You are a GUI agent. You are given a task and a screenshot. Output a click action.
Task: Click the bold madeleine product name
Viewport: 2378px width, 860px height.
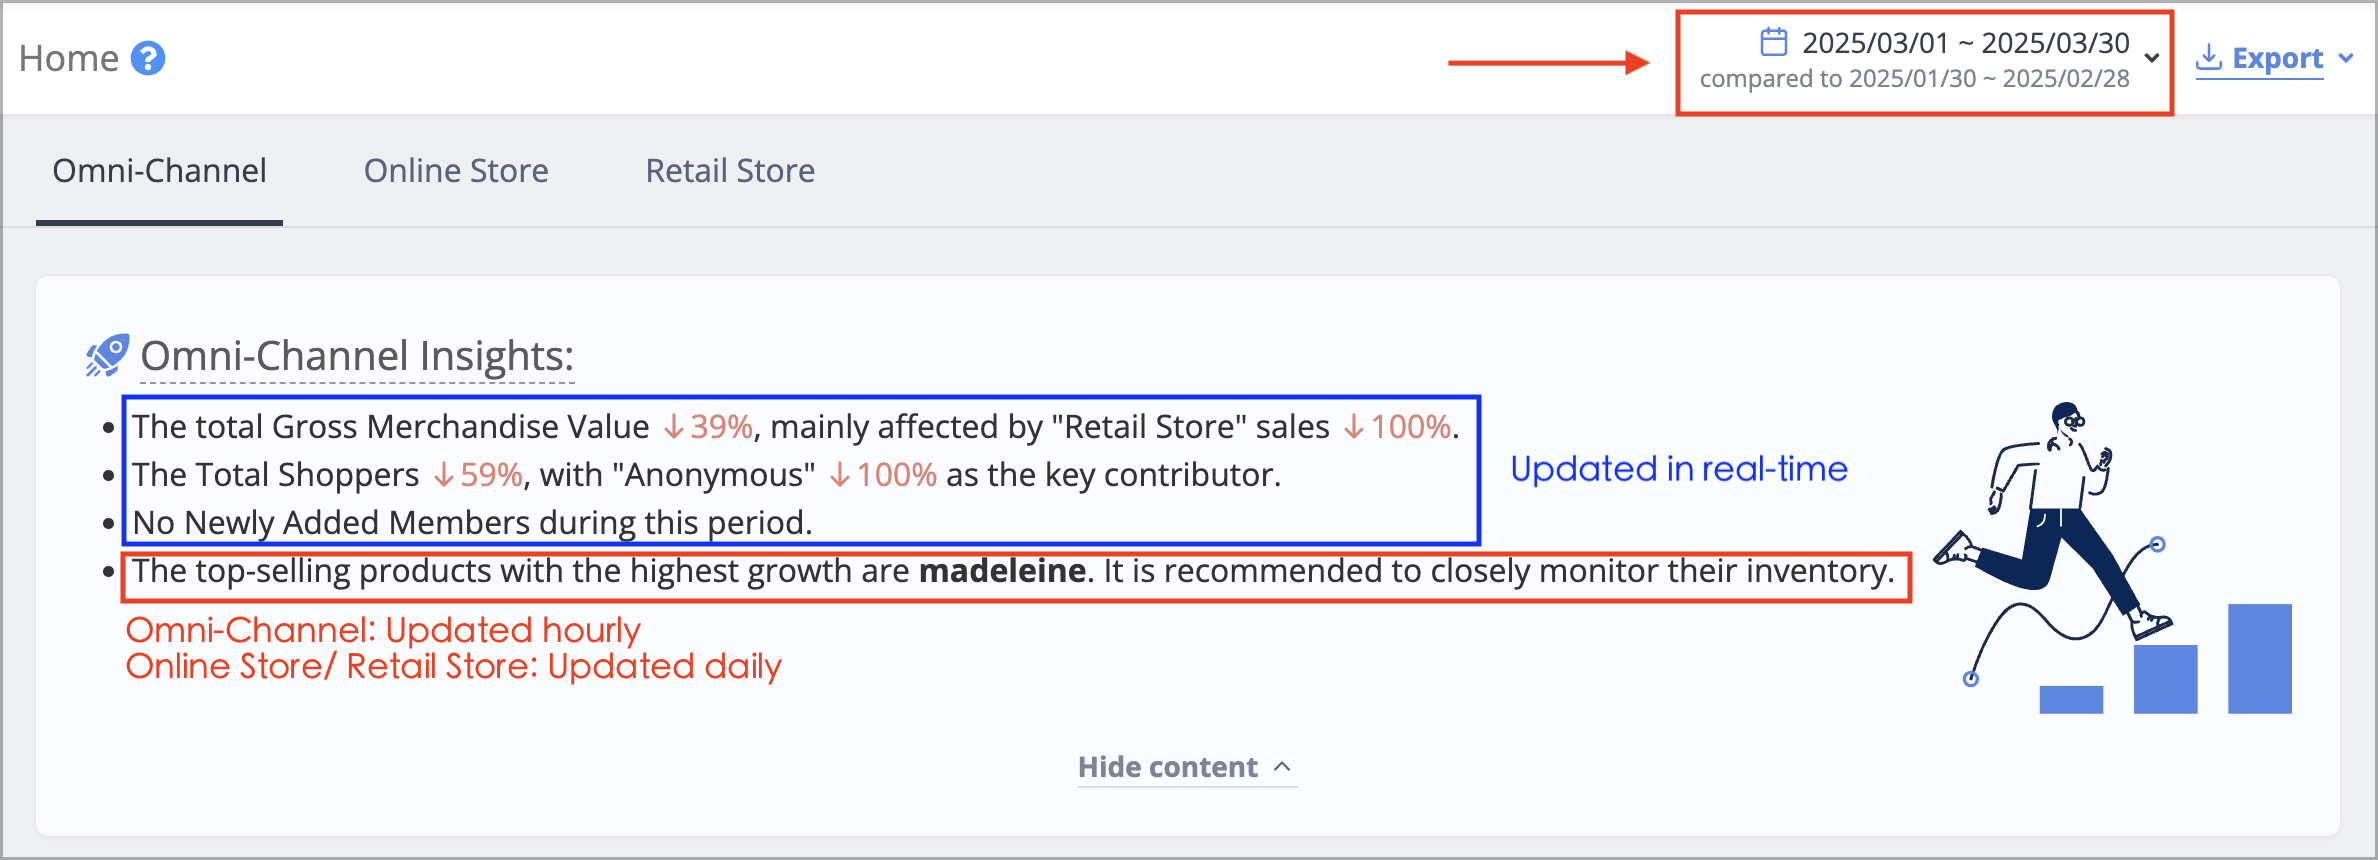pyautogui.click(x=1002, y=571)
